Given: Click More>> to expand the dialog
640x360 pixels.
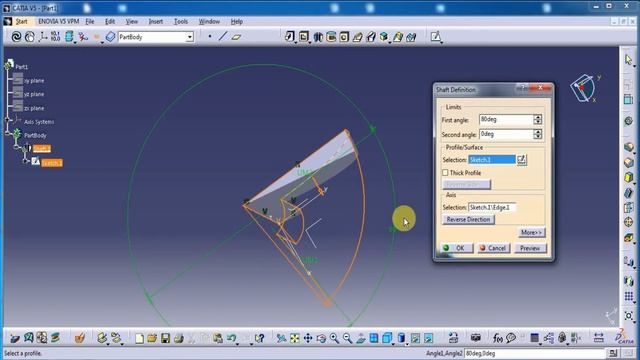Looking at the screenshot, I should click(531, 232).
